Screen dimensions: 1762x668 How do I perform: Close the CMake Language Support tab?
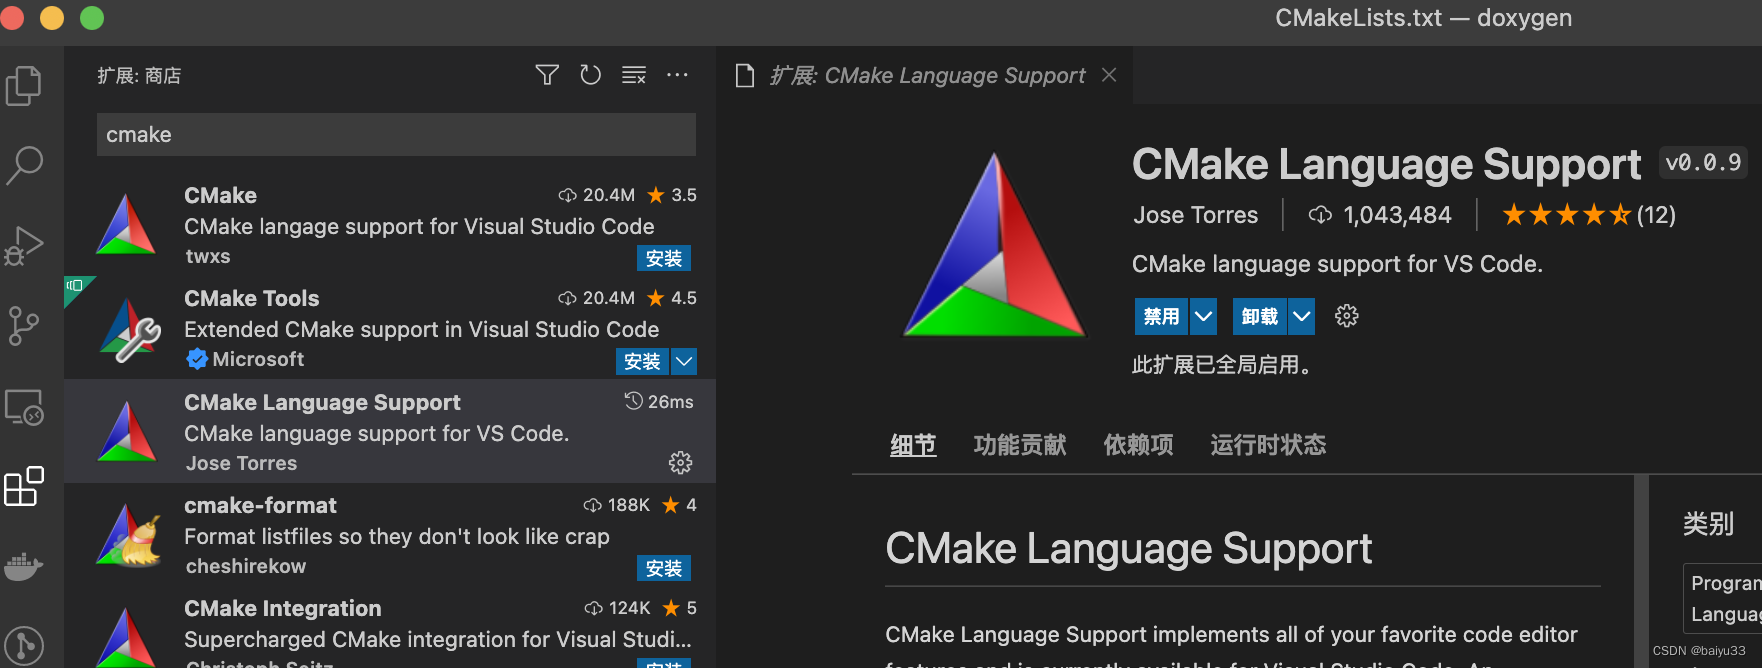(1108, 75)
